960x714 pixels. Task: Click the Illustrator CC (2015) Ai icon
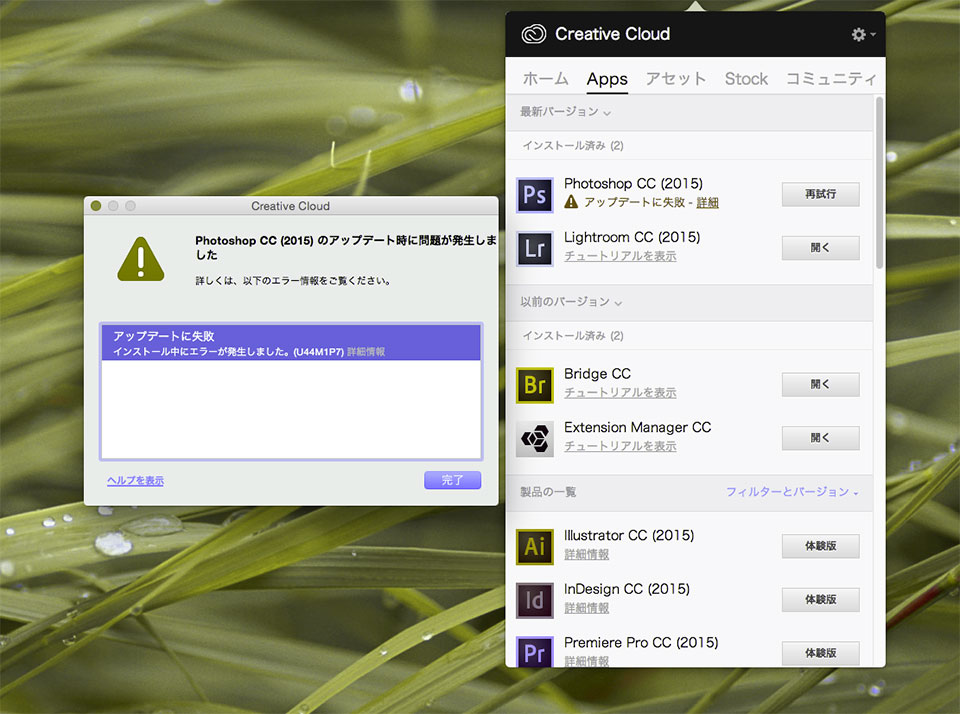coord(534,546)
